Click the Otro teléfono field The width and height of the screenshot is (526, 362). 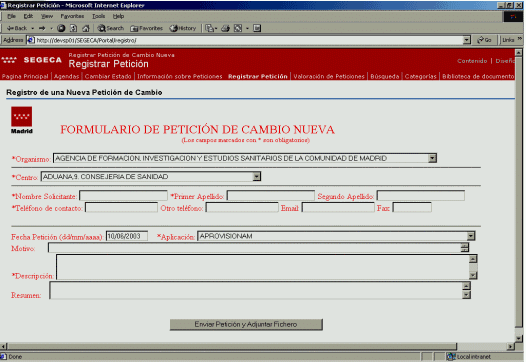(242, 208)
